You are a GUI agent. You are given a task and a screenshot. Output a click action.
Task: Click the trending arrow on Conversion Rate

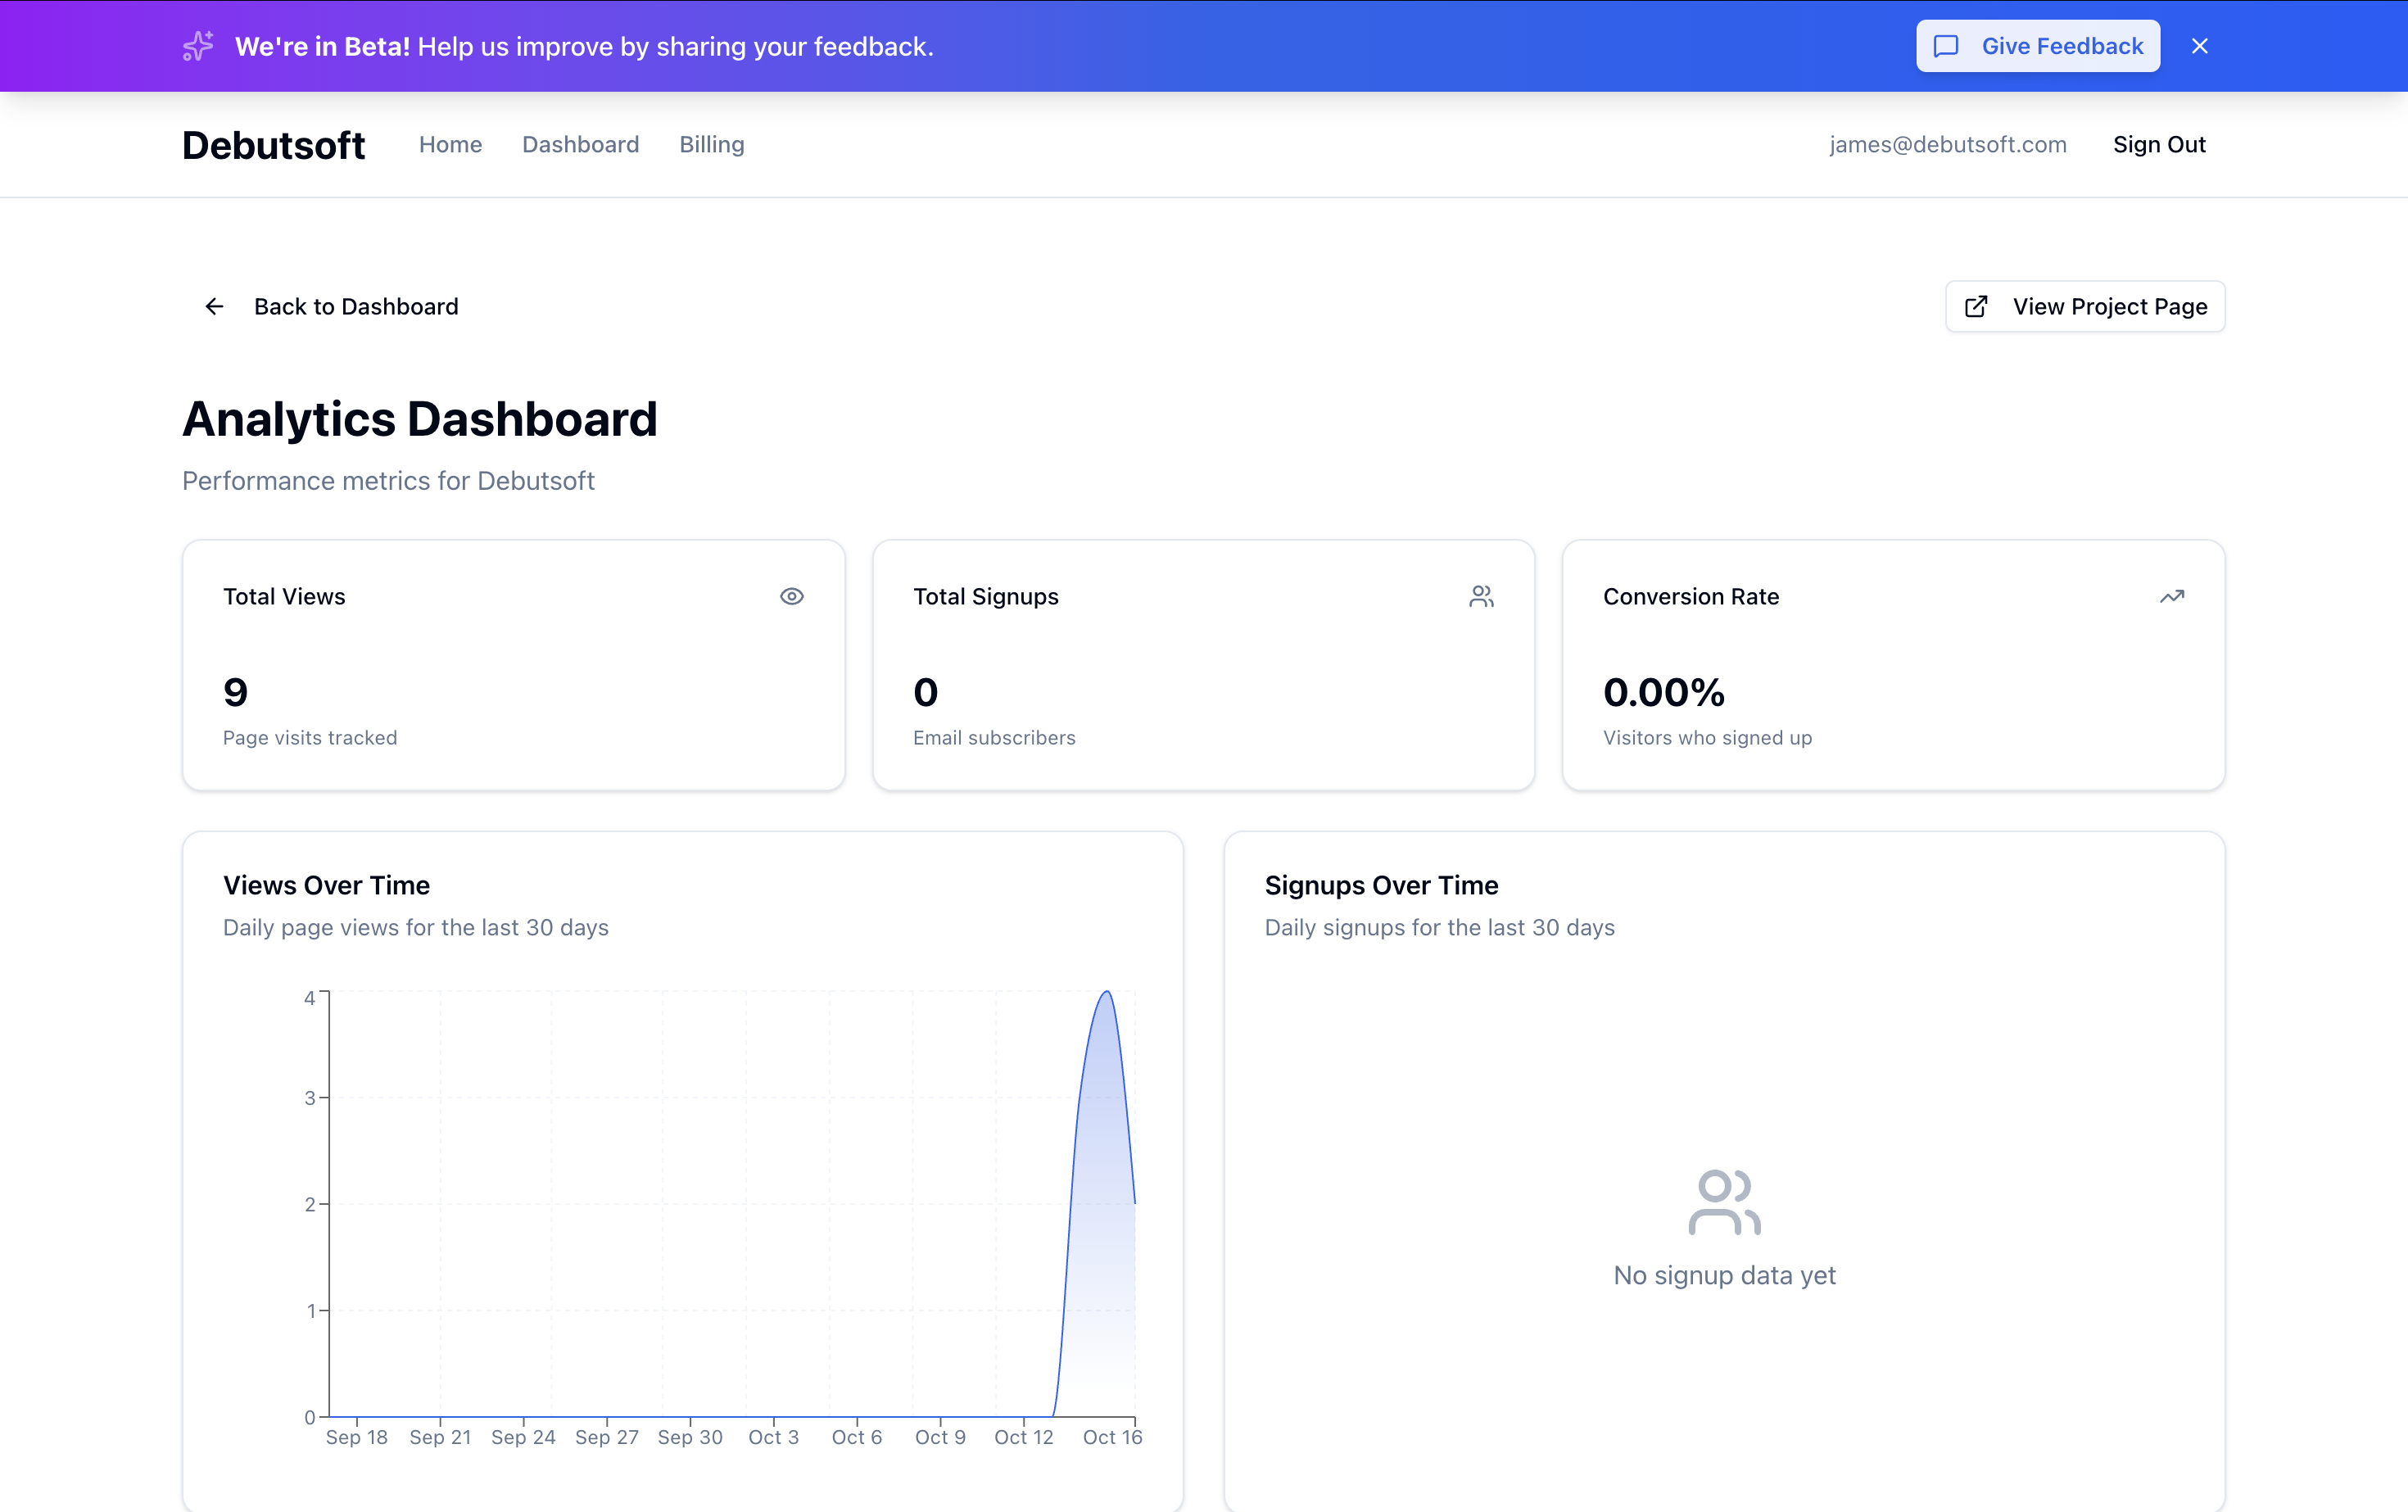coord(2171,596)
